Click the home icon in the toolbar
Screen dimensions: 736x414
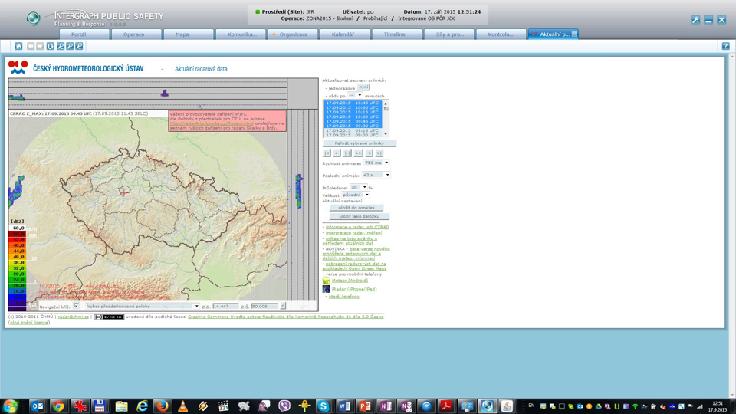point(18,46)
